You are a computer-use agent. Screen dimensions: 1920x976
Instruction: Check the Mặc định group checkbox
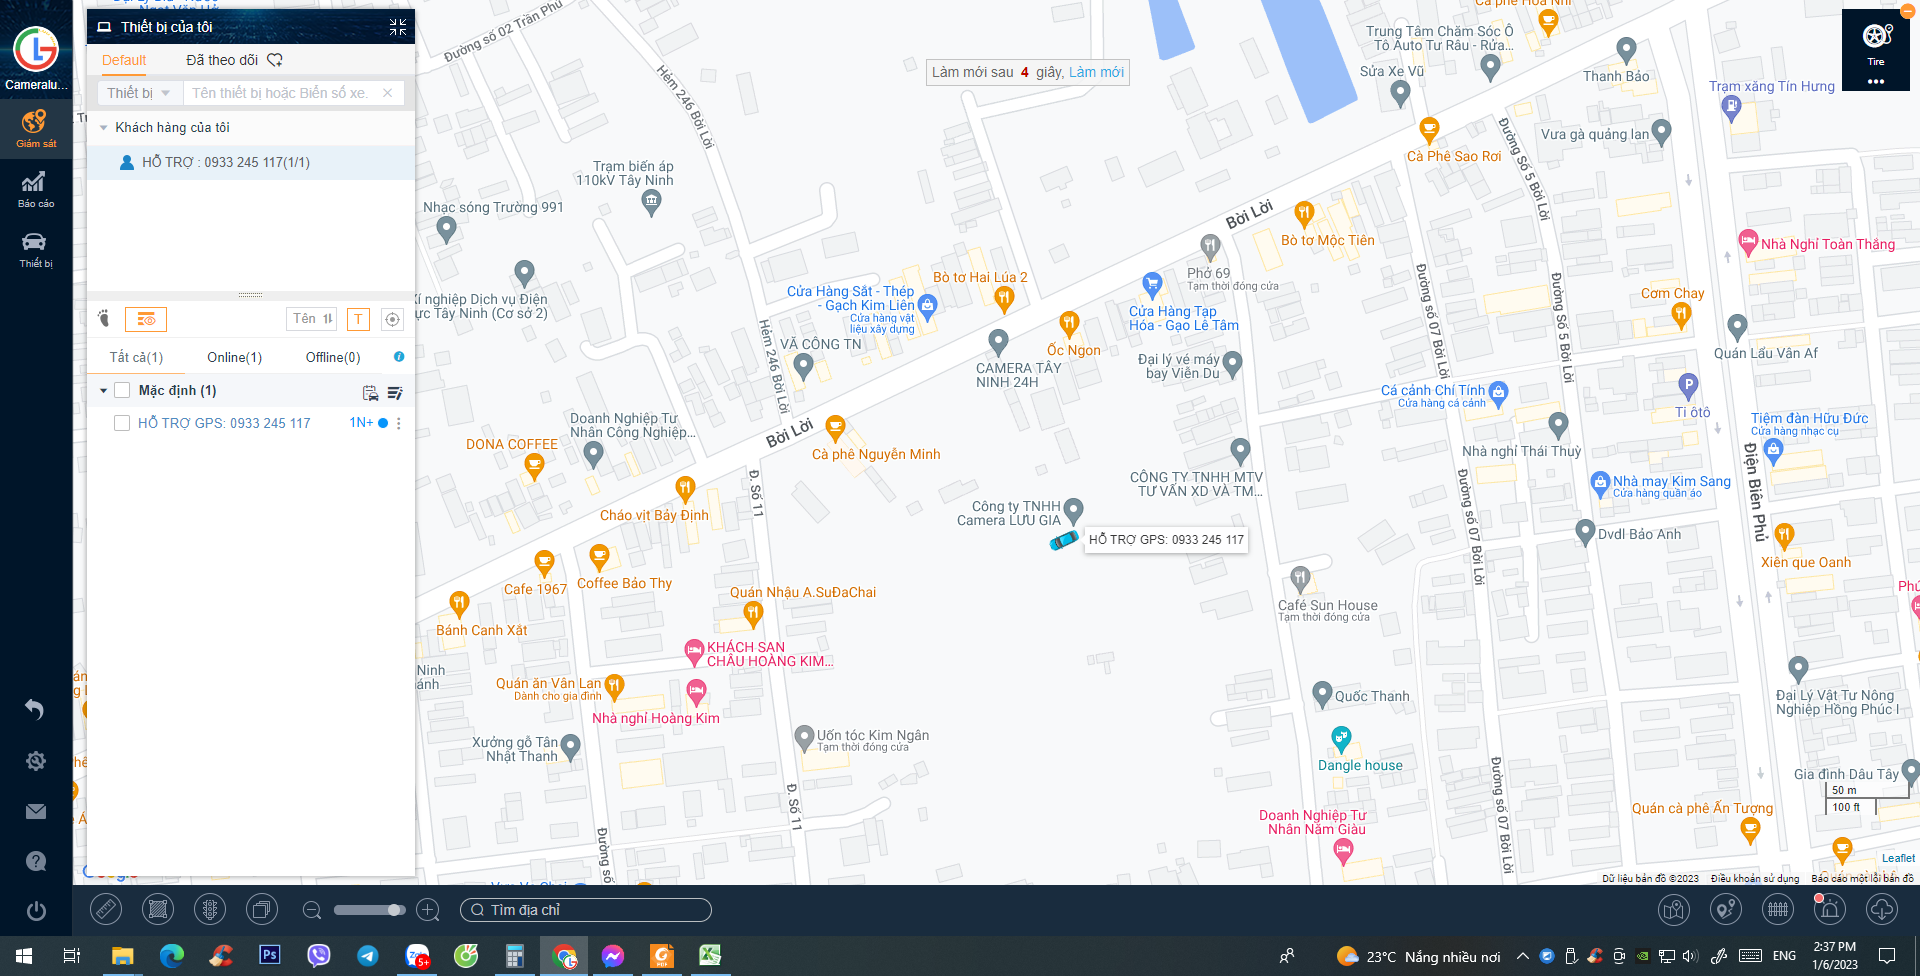point(122,391)
